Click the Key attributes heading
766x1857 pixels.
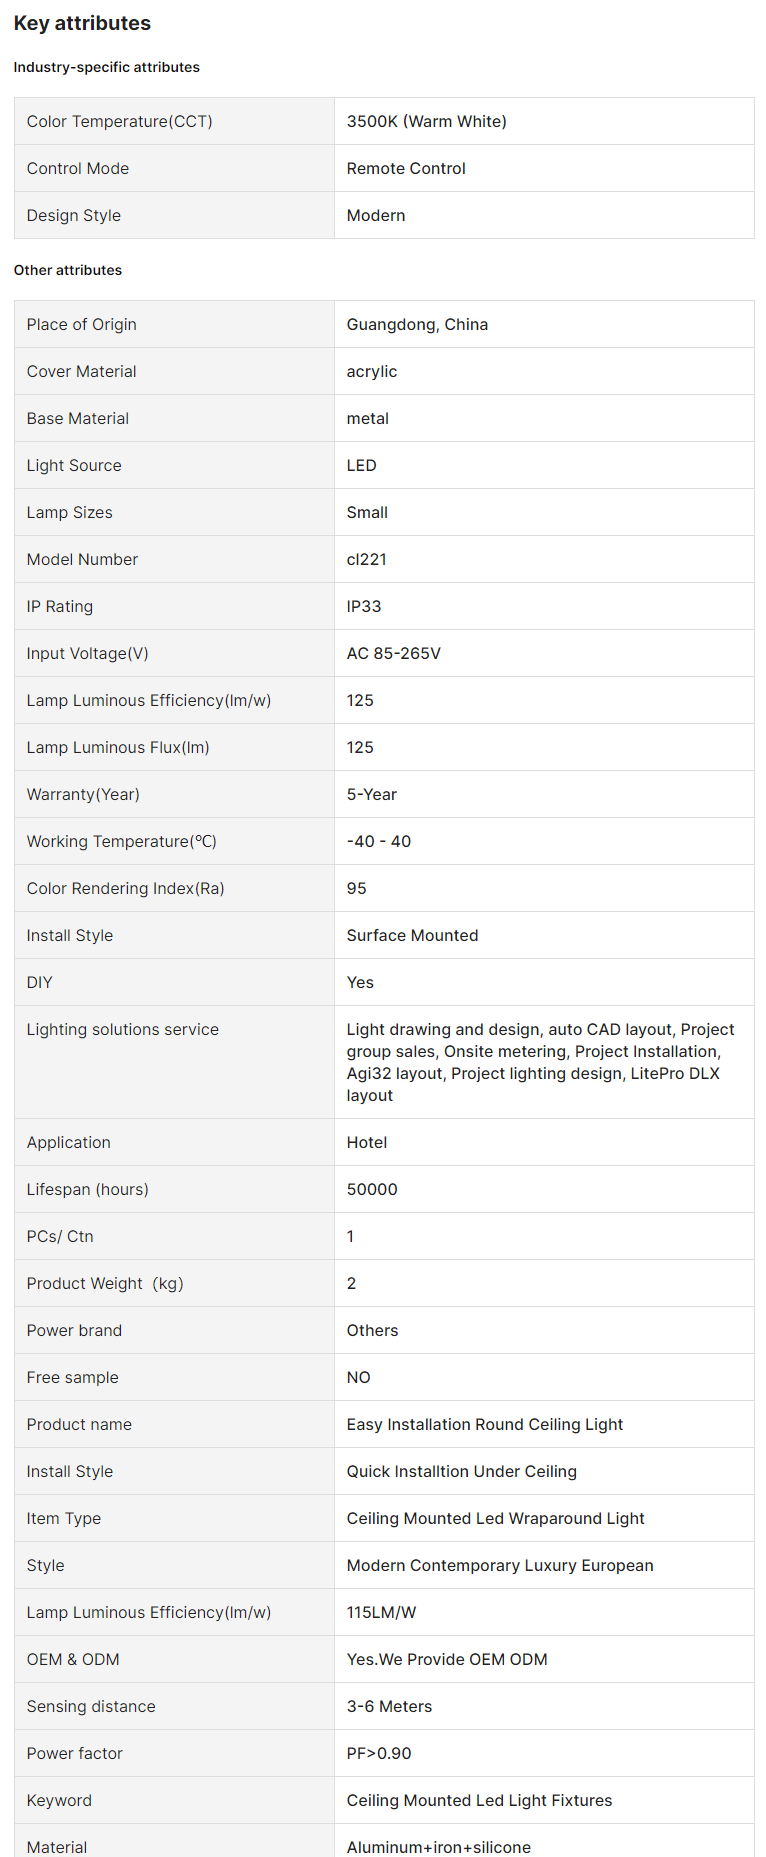click(82, 23)
